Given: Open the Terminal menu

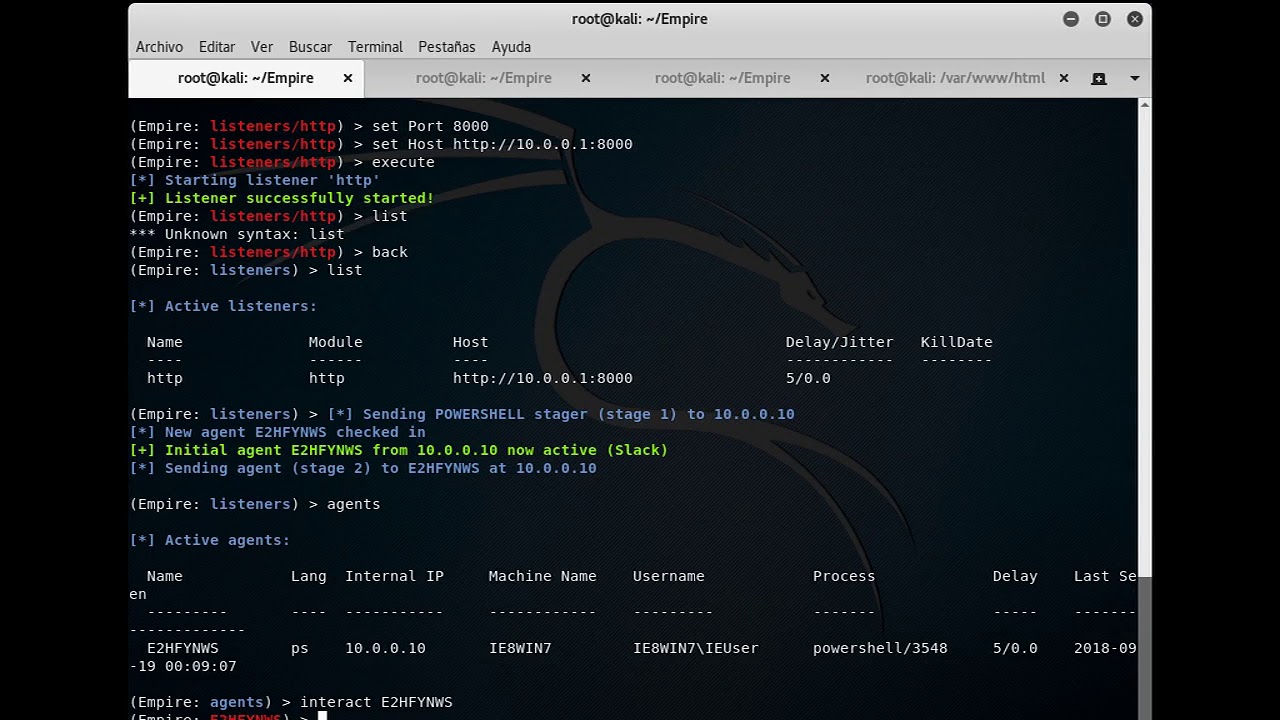Looking at the screenshot, I should click(x=375, y=47).
